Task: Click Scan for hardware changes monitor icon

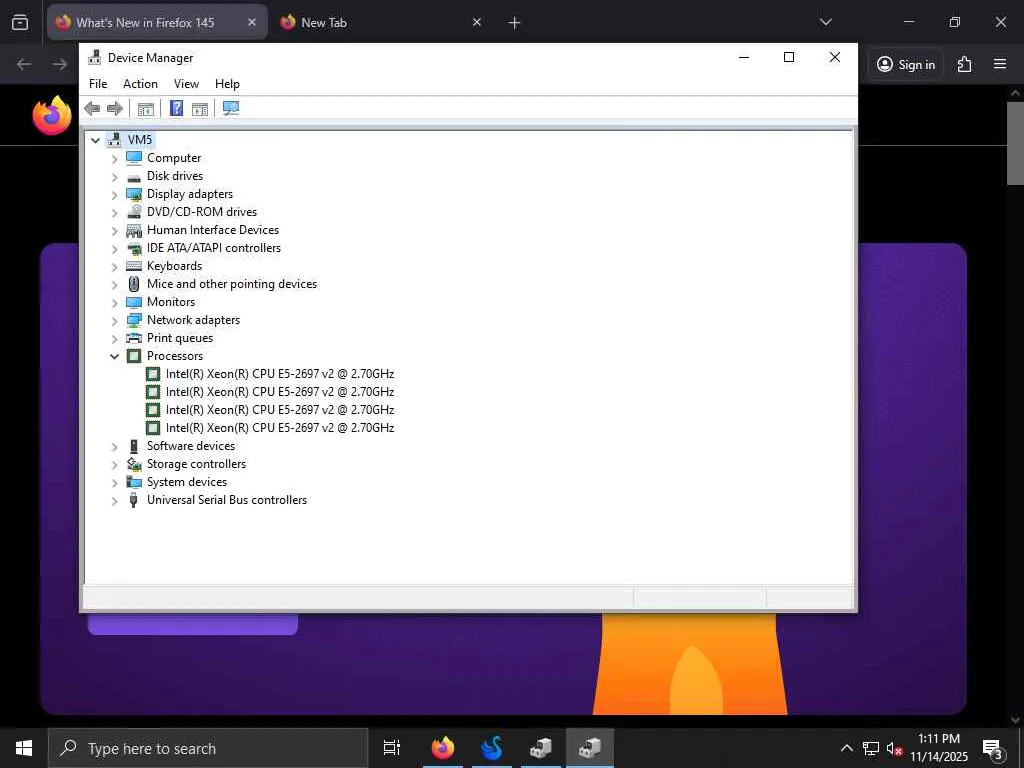Action: click(231, 108)
